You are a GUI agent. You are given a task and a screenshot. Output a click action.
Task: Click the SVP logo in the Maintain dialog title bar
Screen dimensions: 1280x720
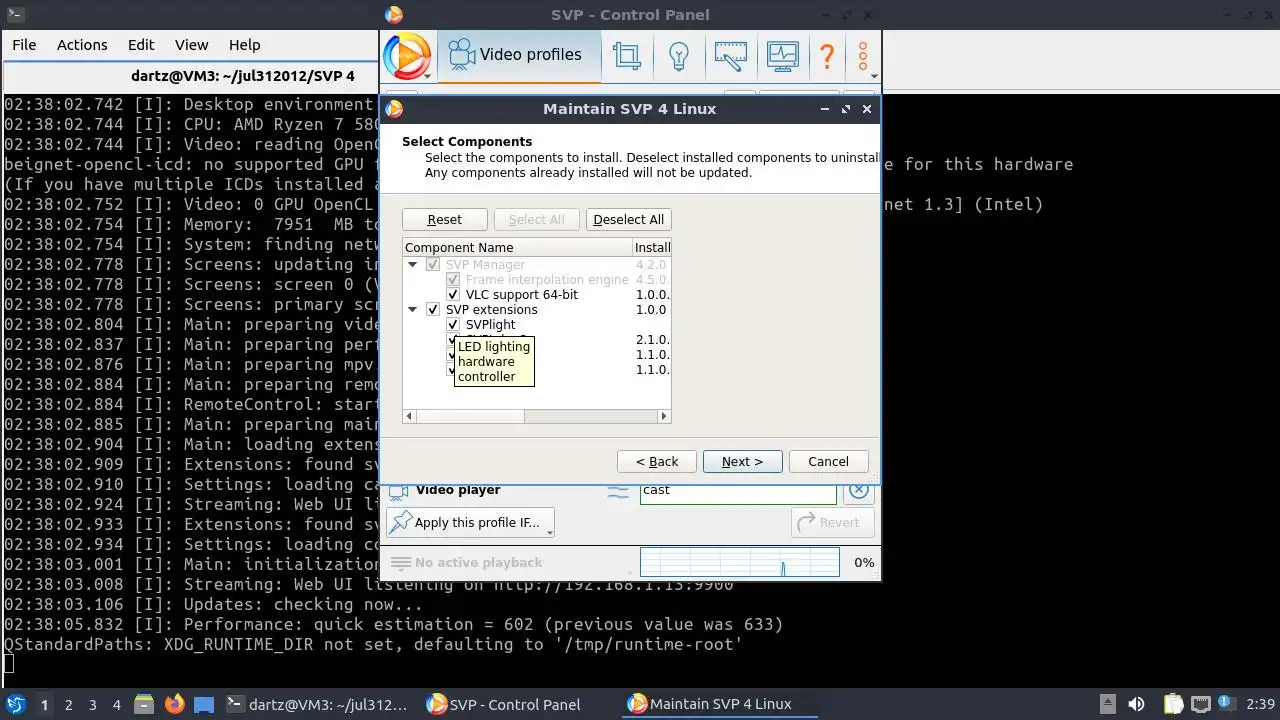(x=394, y=109)
